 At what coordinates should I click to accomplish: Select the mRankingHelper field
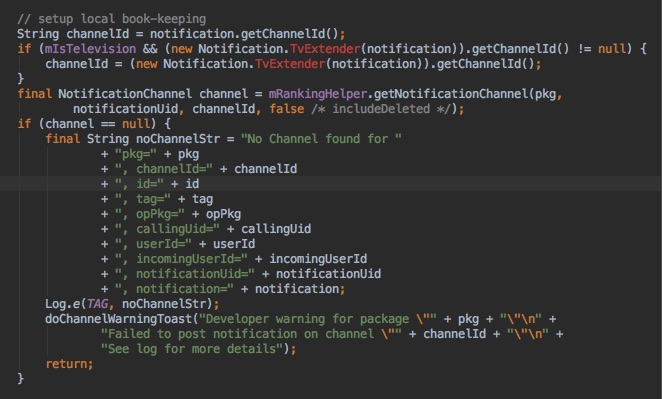tap(318, 94)
